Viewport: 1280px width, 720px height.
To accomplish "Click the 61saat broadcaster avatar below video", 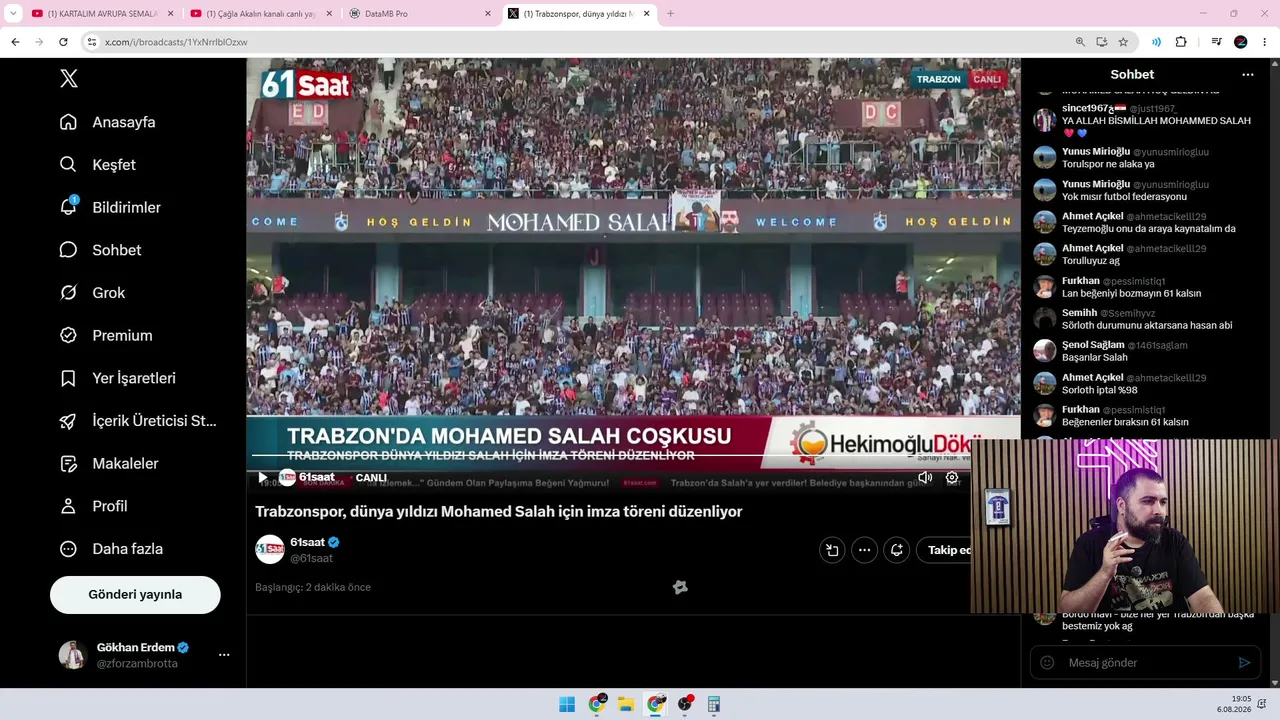I will tap(270, 549).
